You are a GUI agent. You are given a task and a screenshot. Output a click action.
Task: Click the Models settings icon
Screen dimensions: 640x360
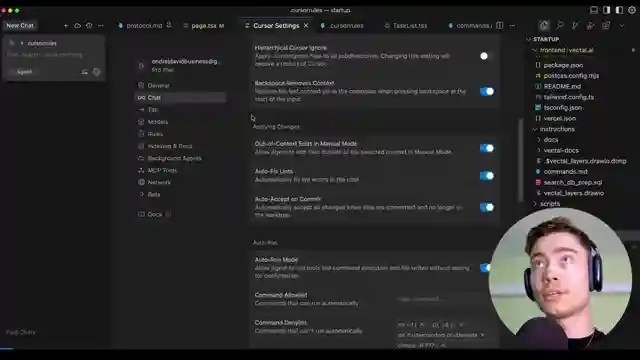(x=141, y=122)
